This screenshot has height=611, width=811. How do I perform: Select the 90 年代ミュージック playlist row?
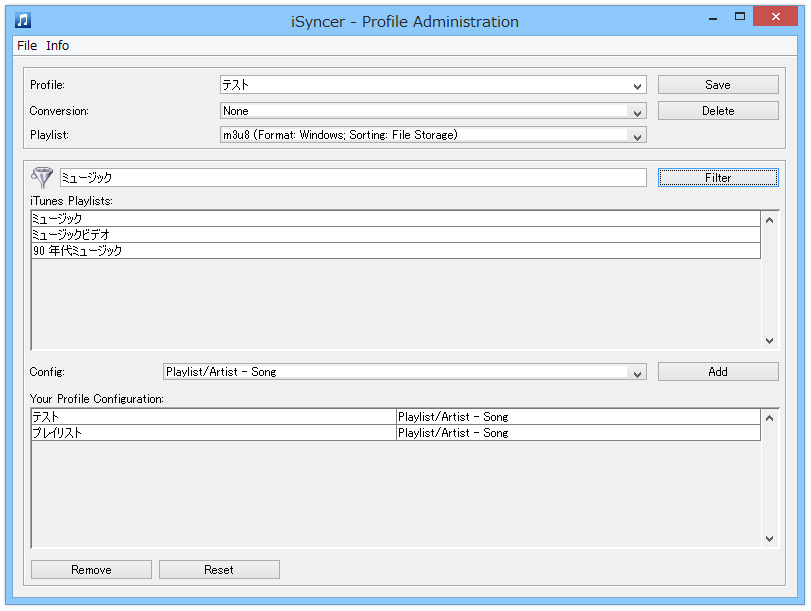click(396, 250)
